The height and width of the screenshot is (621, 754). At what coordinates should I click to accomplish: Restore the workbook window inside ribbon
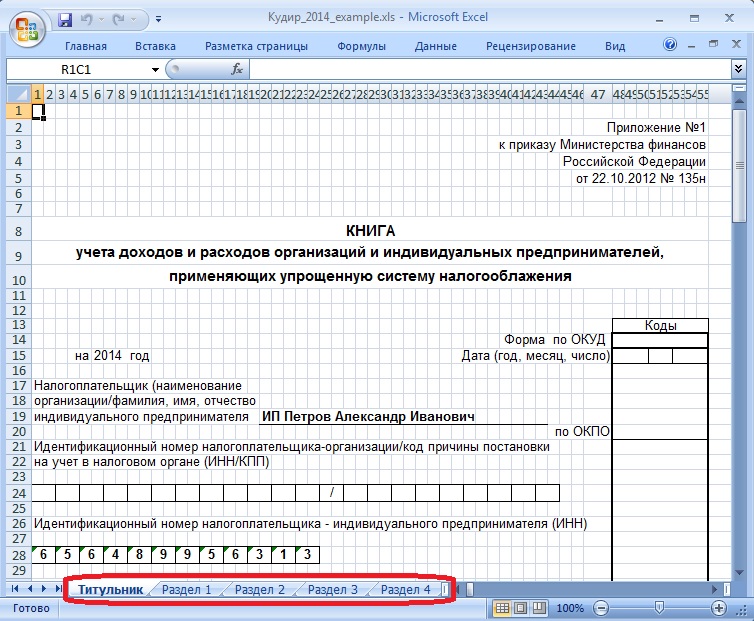pyautogui.click(x=714, y=44)
